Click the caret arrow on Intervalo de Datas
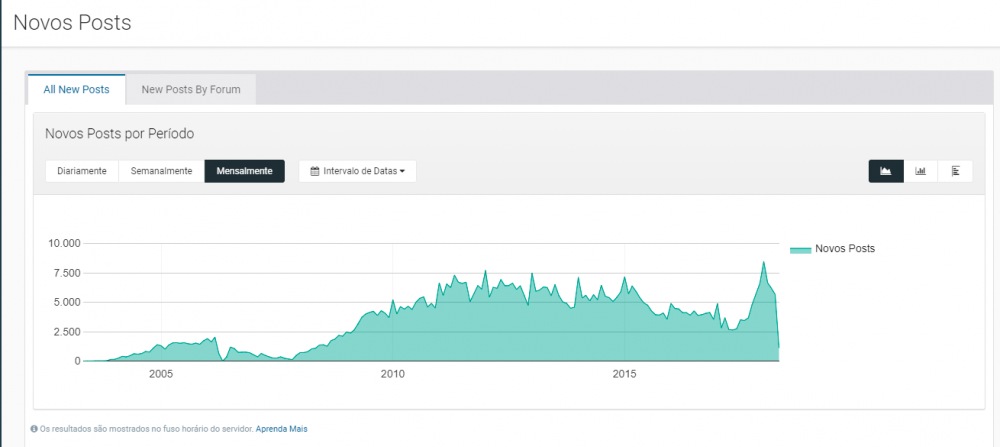 click(x=402, y=172)
